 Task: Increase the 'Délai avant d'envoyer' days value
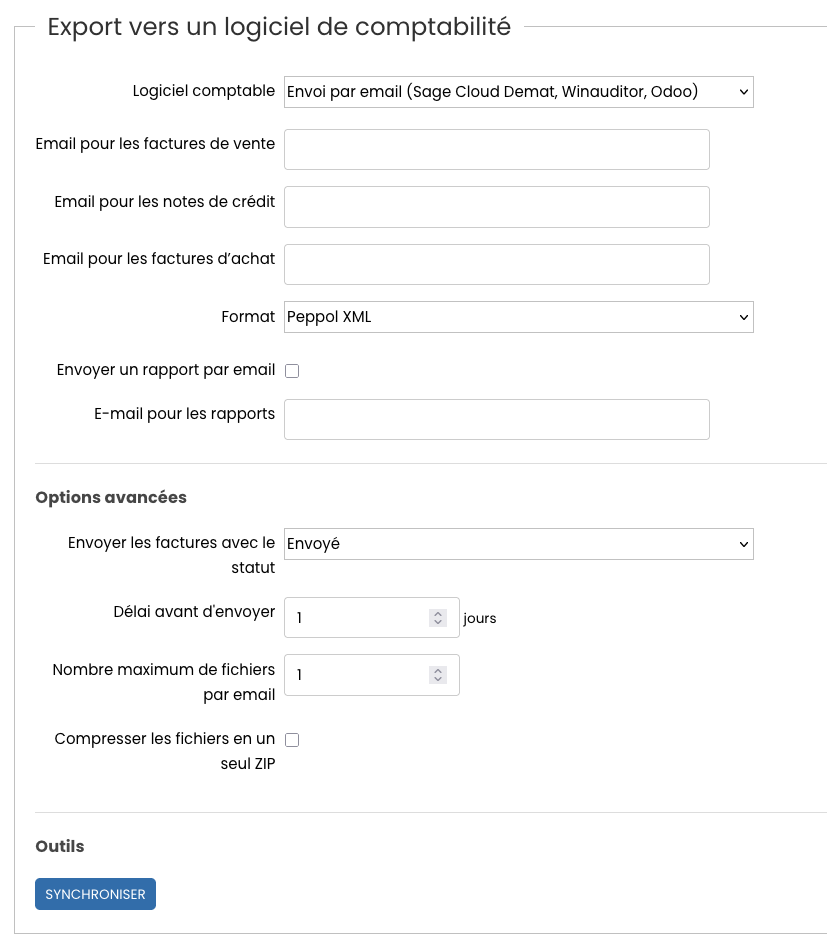coord(438,614)
